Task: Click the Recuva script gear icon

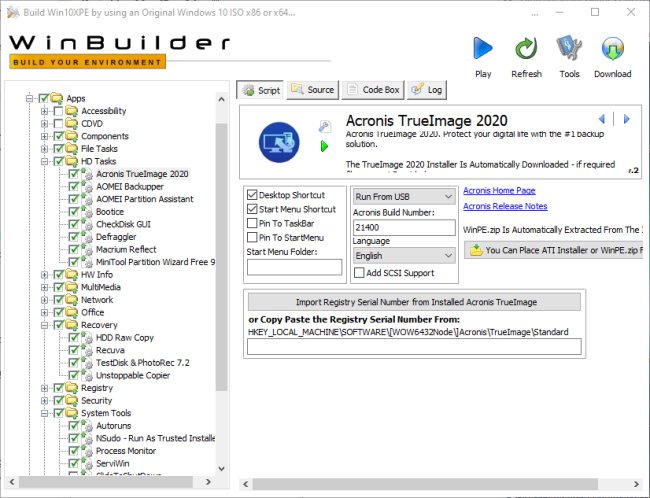Action: click(87, 350)
